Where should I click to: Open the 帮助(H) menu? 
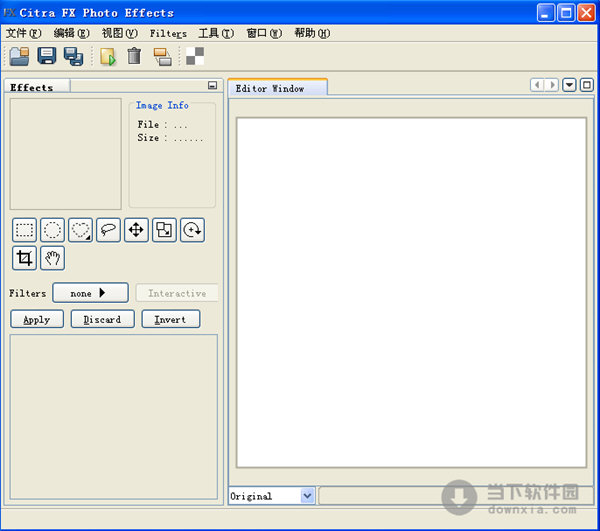coord(312,33)
